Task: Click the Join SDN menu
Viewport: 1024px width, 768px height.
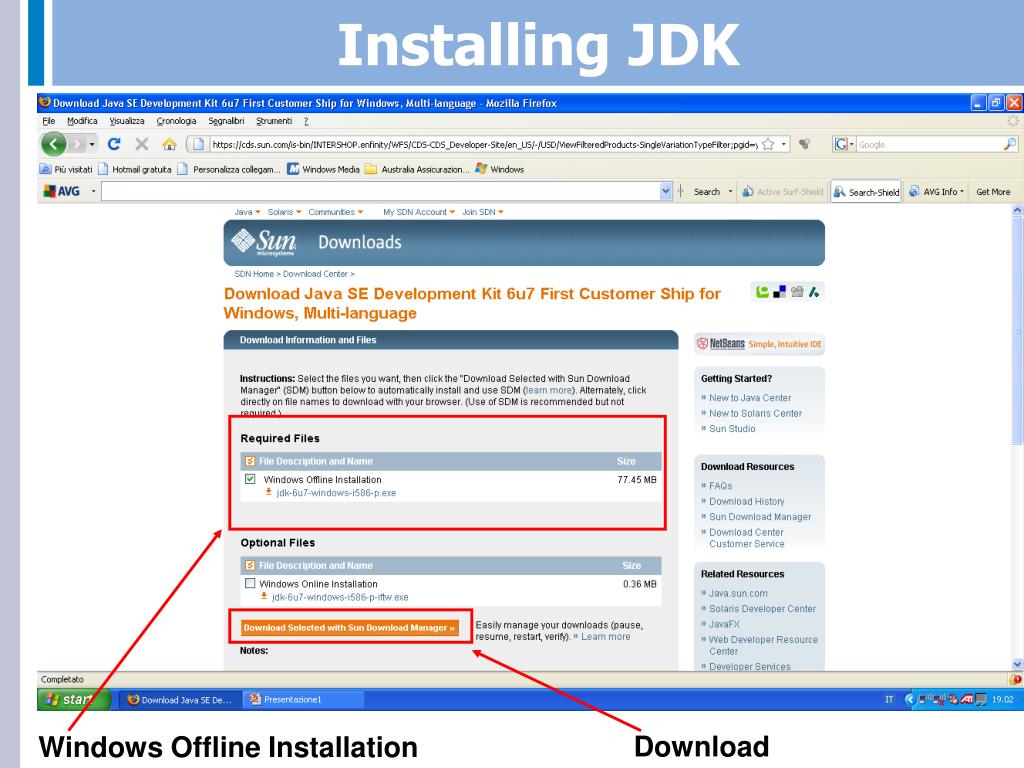Action: tap(483, 212)
